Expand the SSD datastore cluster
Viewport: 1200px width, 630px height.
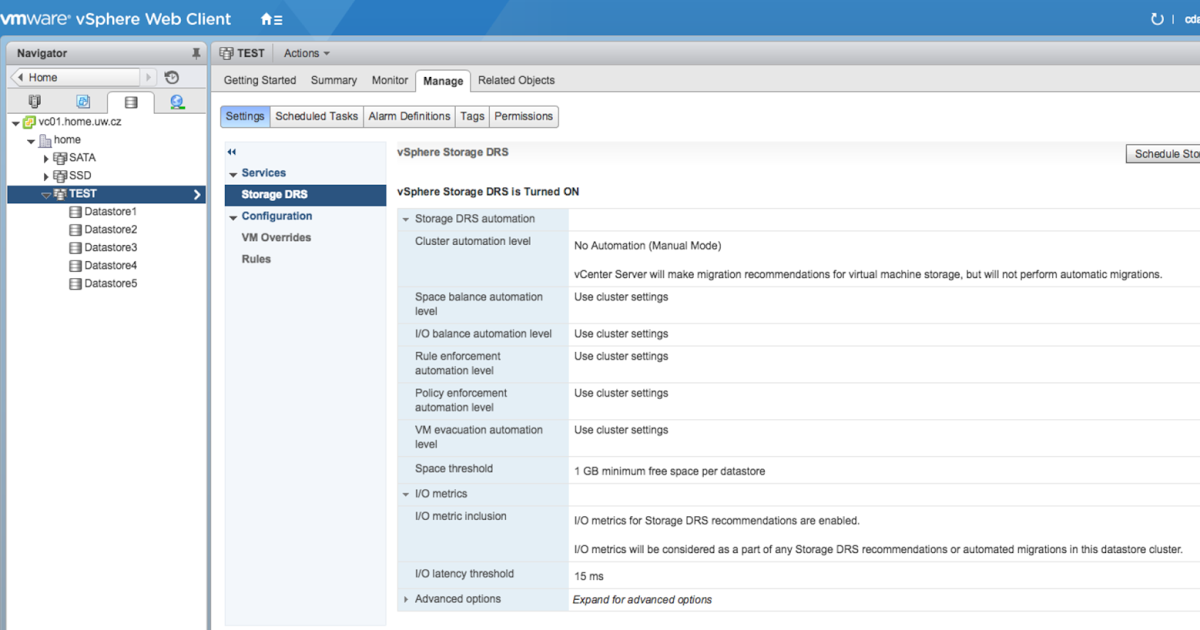coord(46,177)
